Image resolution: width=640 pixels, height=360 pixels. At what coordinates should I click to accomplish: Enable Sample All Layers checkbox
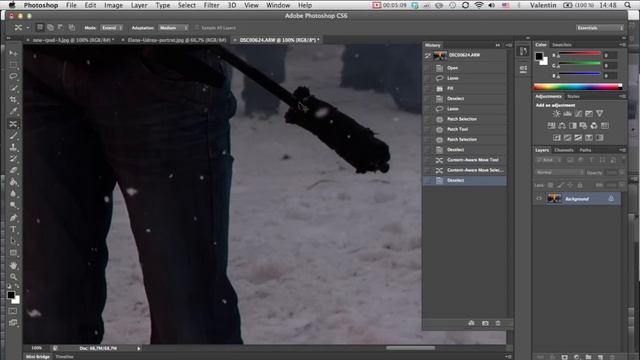pos(197,28)
